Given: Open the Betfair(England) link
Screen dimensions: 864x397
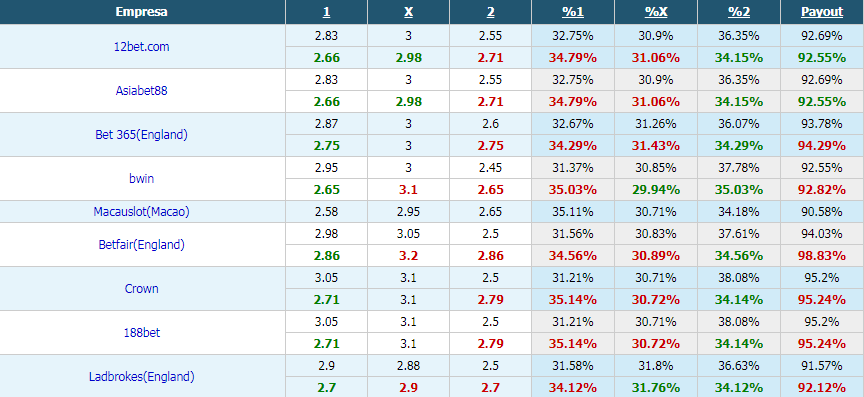Looking at the screenshot, I should click(142, 245).
